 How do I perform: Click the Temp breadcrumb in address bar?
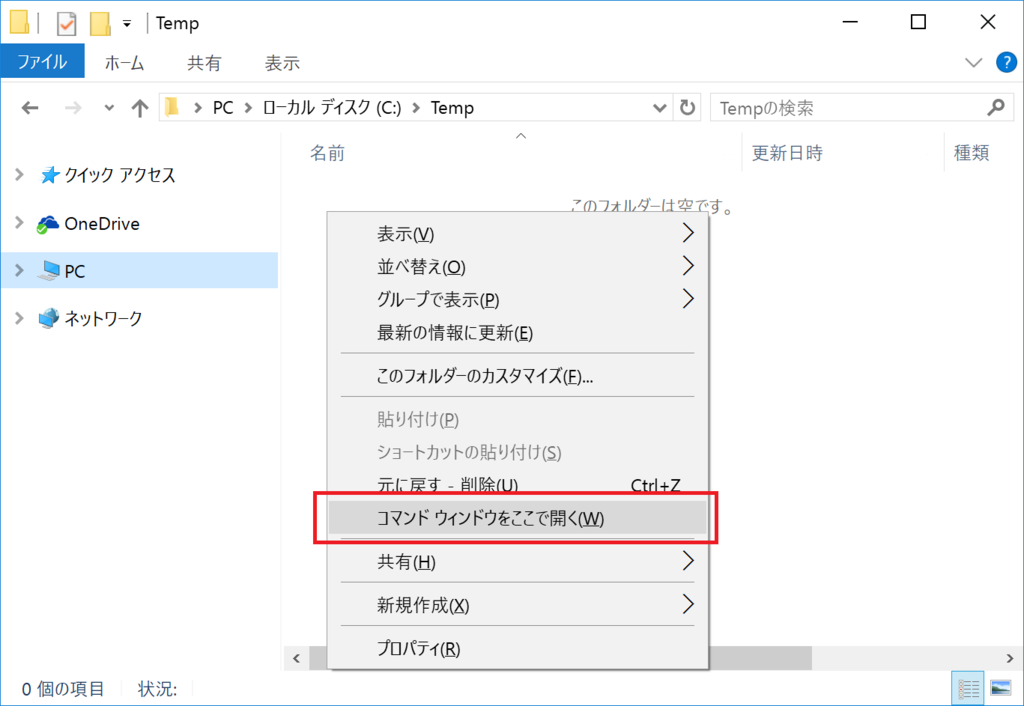pos(452,108)
